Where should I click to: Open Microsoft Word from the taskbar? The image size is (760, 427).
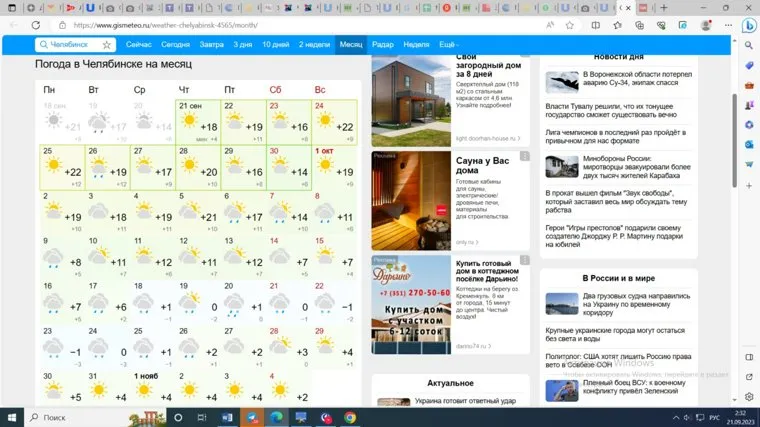point(227,416)
